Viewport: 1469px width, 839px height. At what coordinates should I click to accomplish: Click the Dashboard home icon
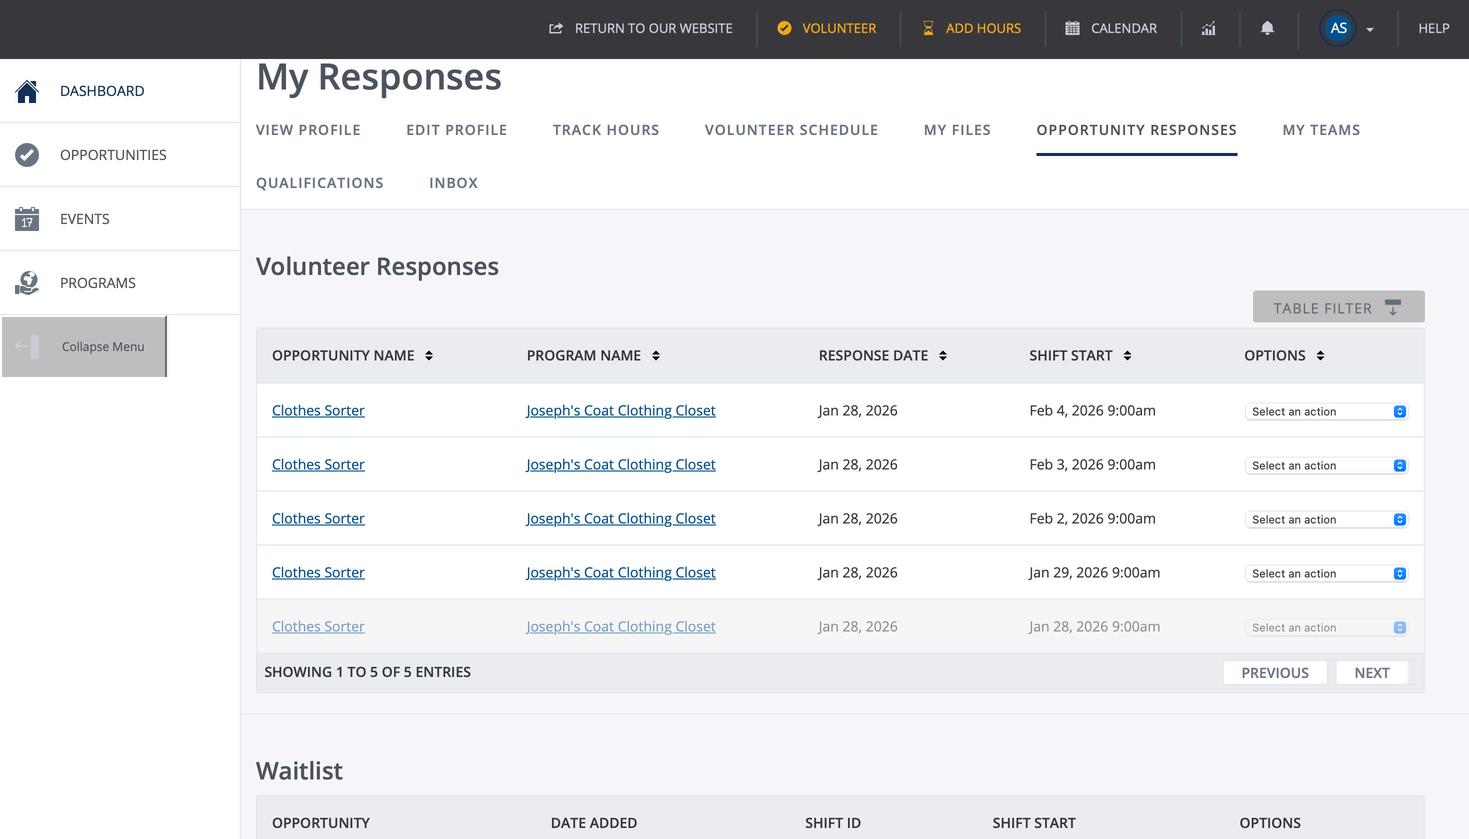tap(27, 91)
